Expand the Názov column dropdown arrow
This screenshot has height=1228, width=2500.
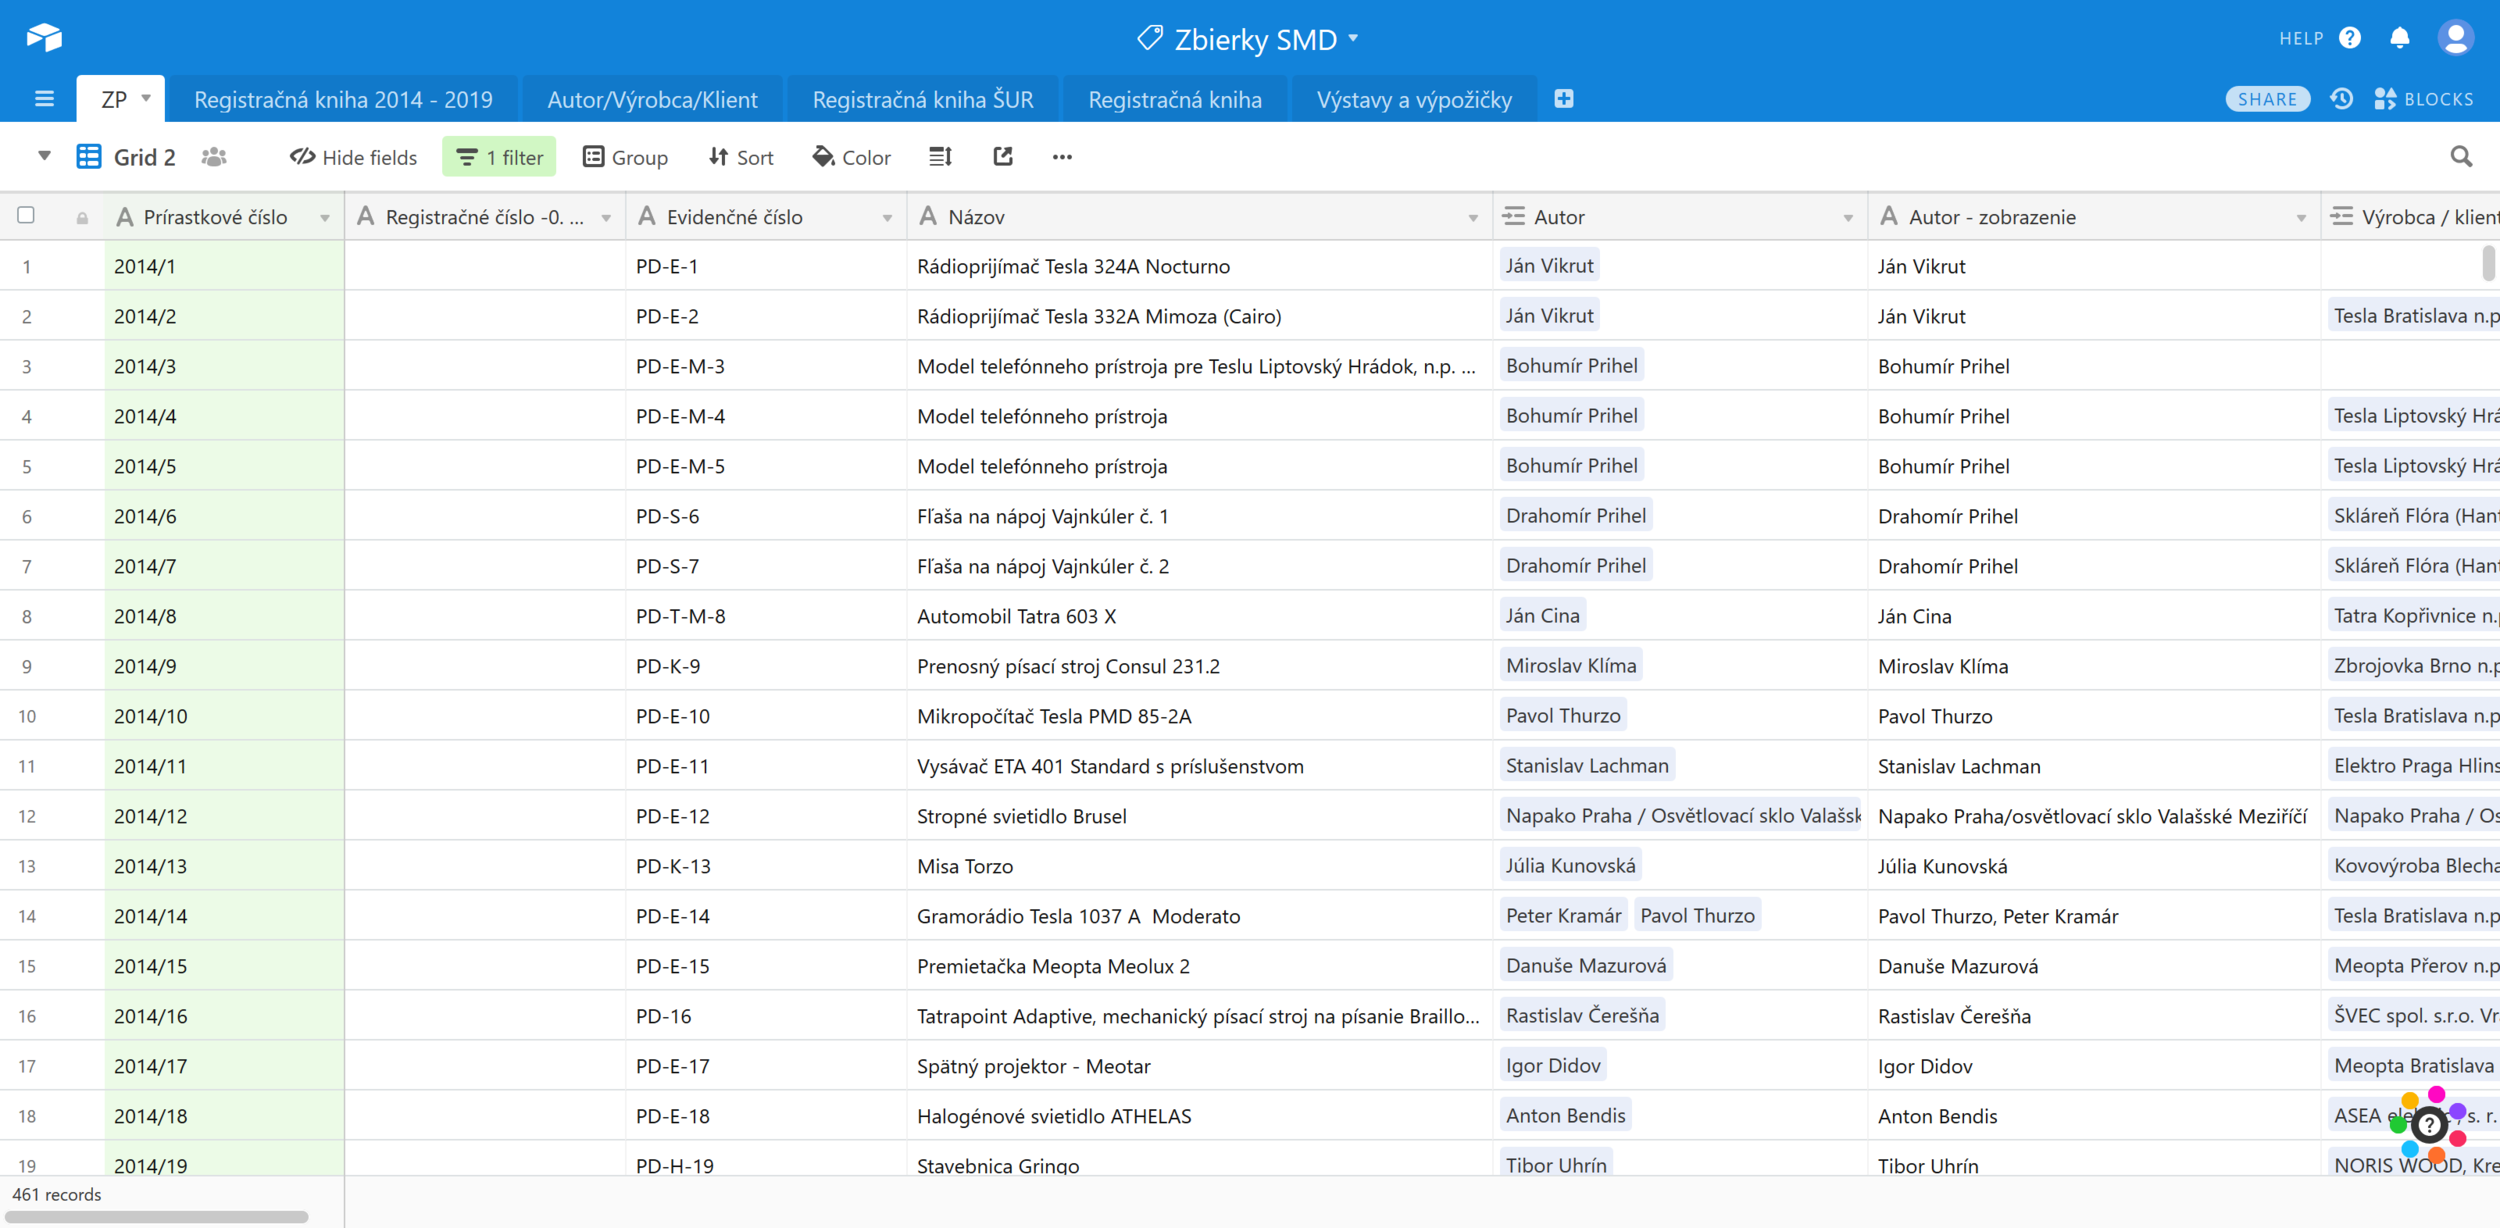tap(1473, 218)
